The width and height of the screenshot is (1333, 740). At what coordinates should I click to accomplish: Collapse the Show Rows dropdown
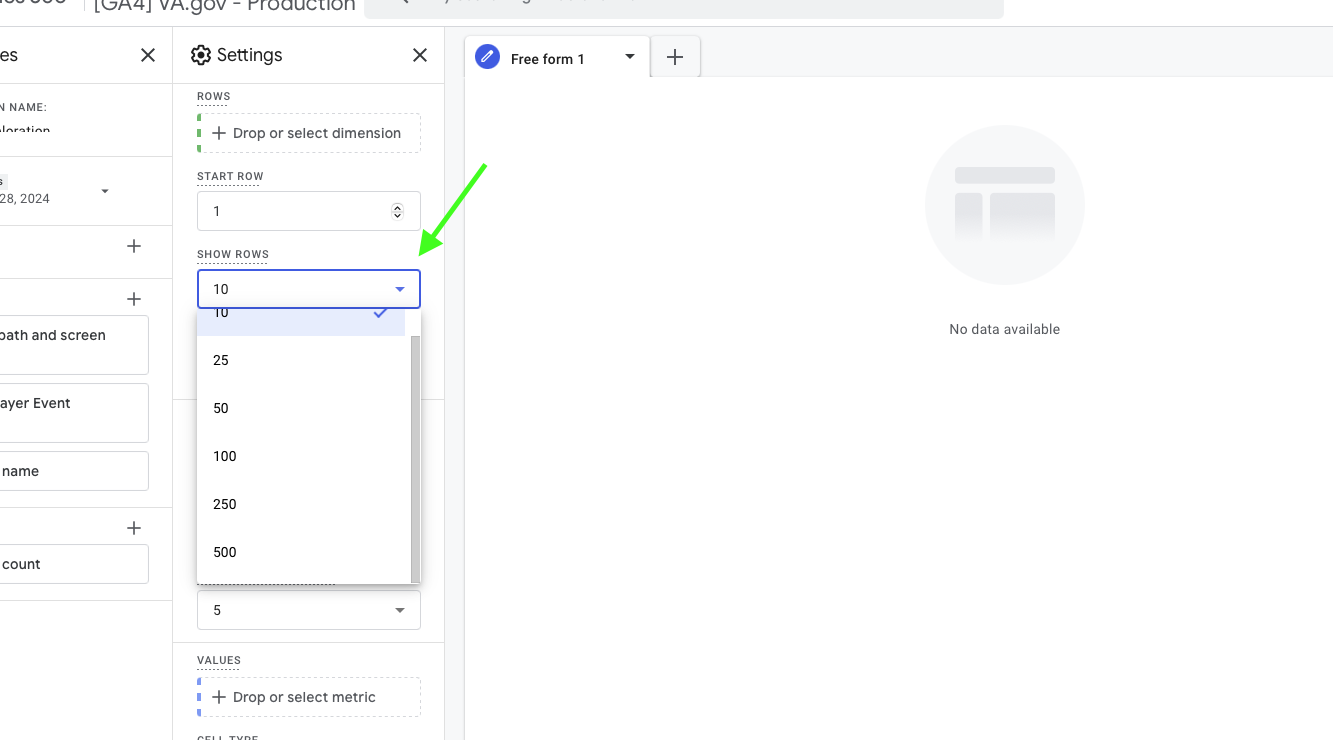click(400, 289)
